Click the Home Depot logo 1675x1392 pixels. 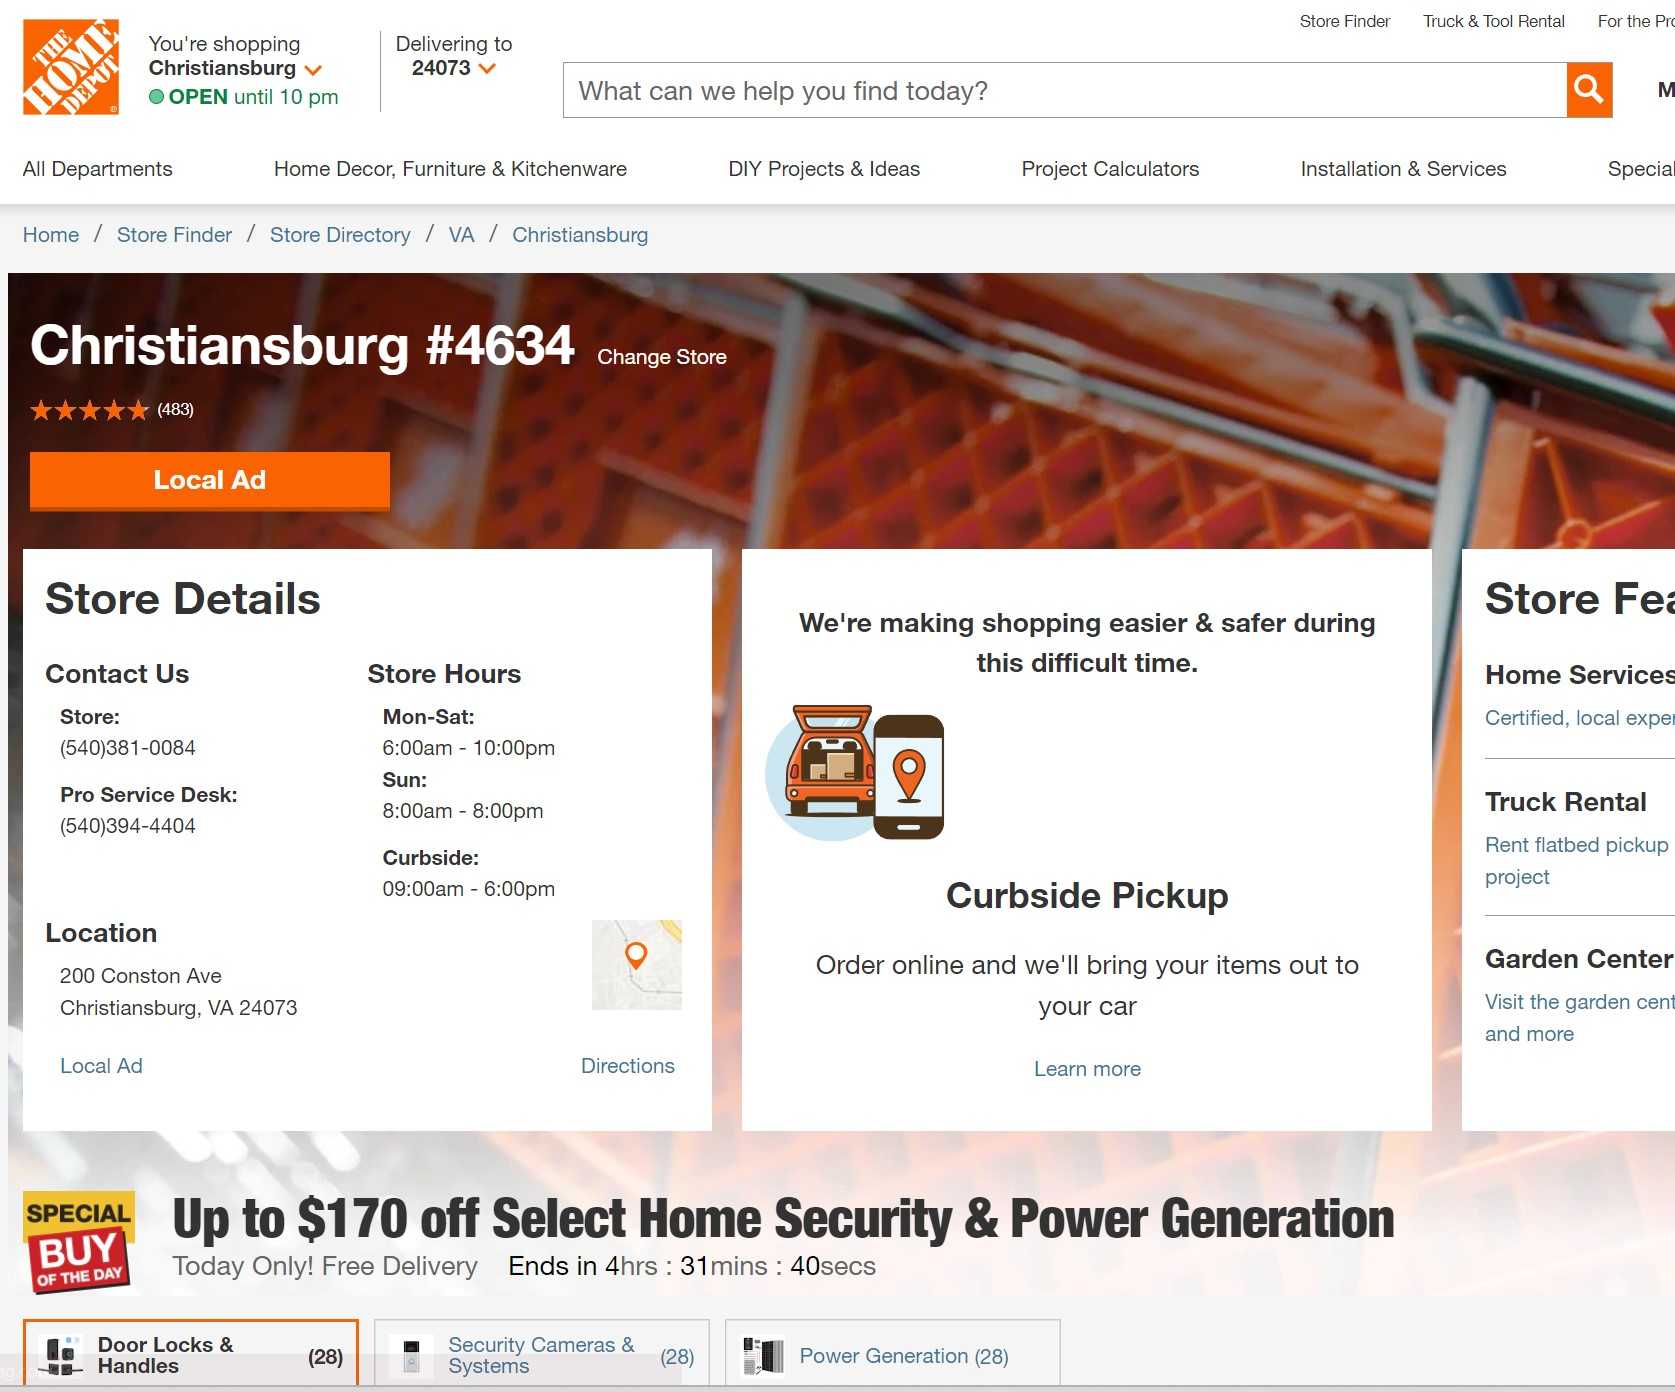(71, 67)
